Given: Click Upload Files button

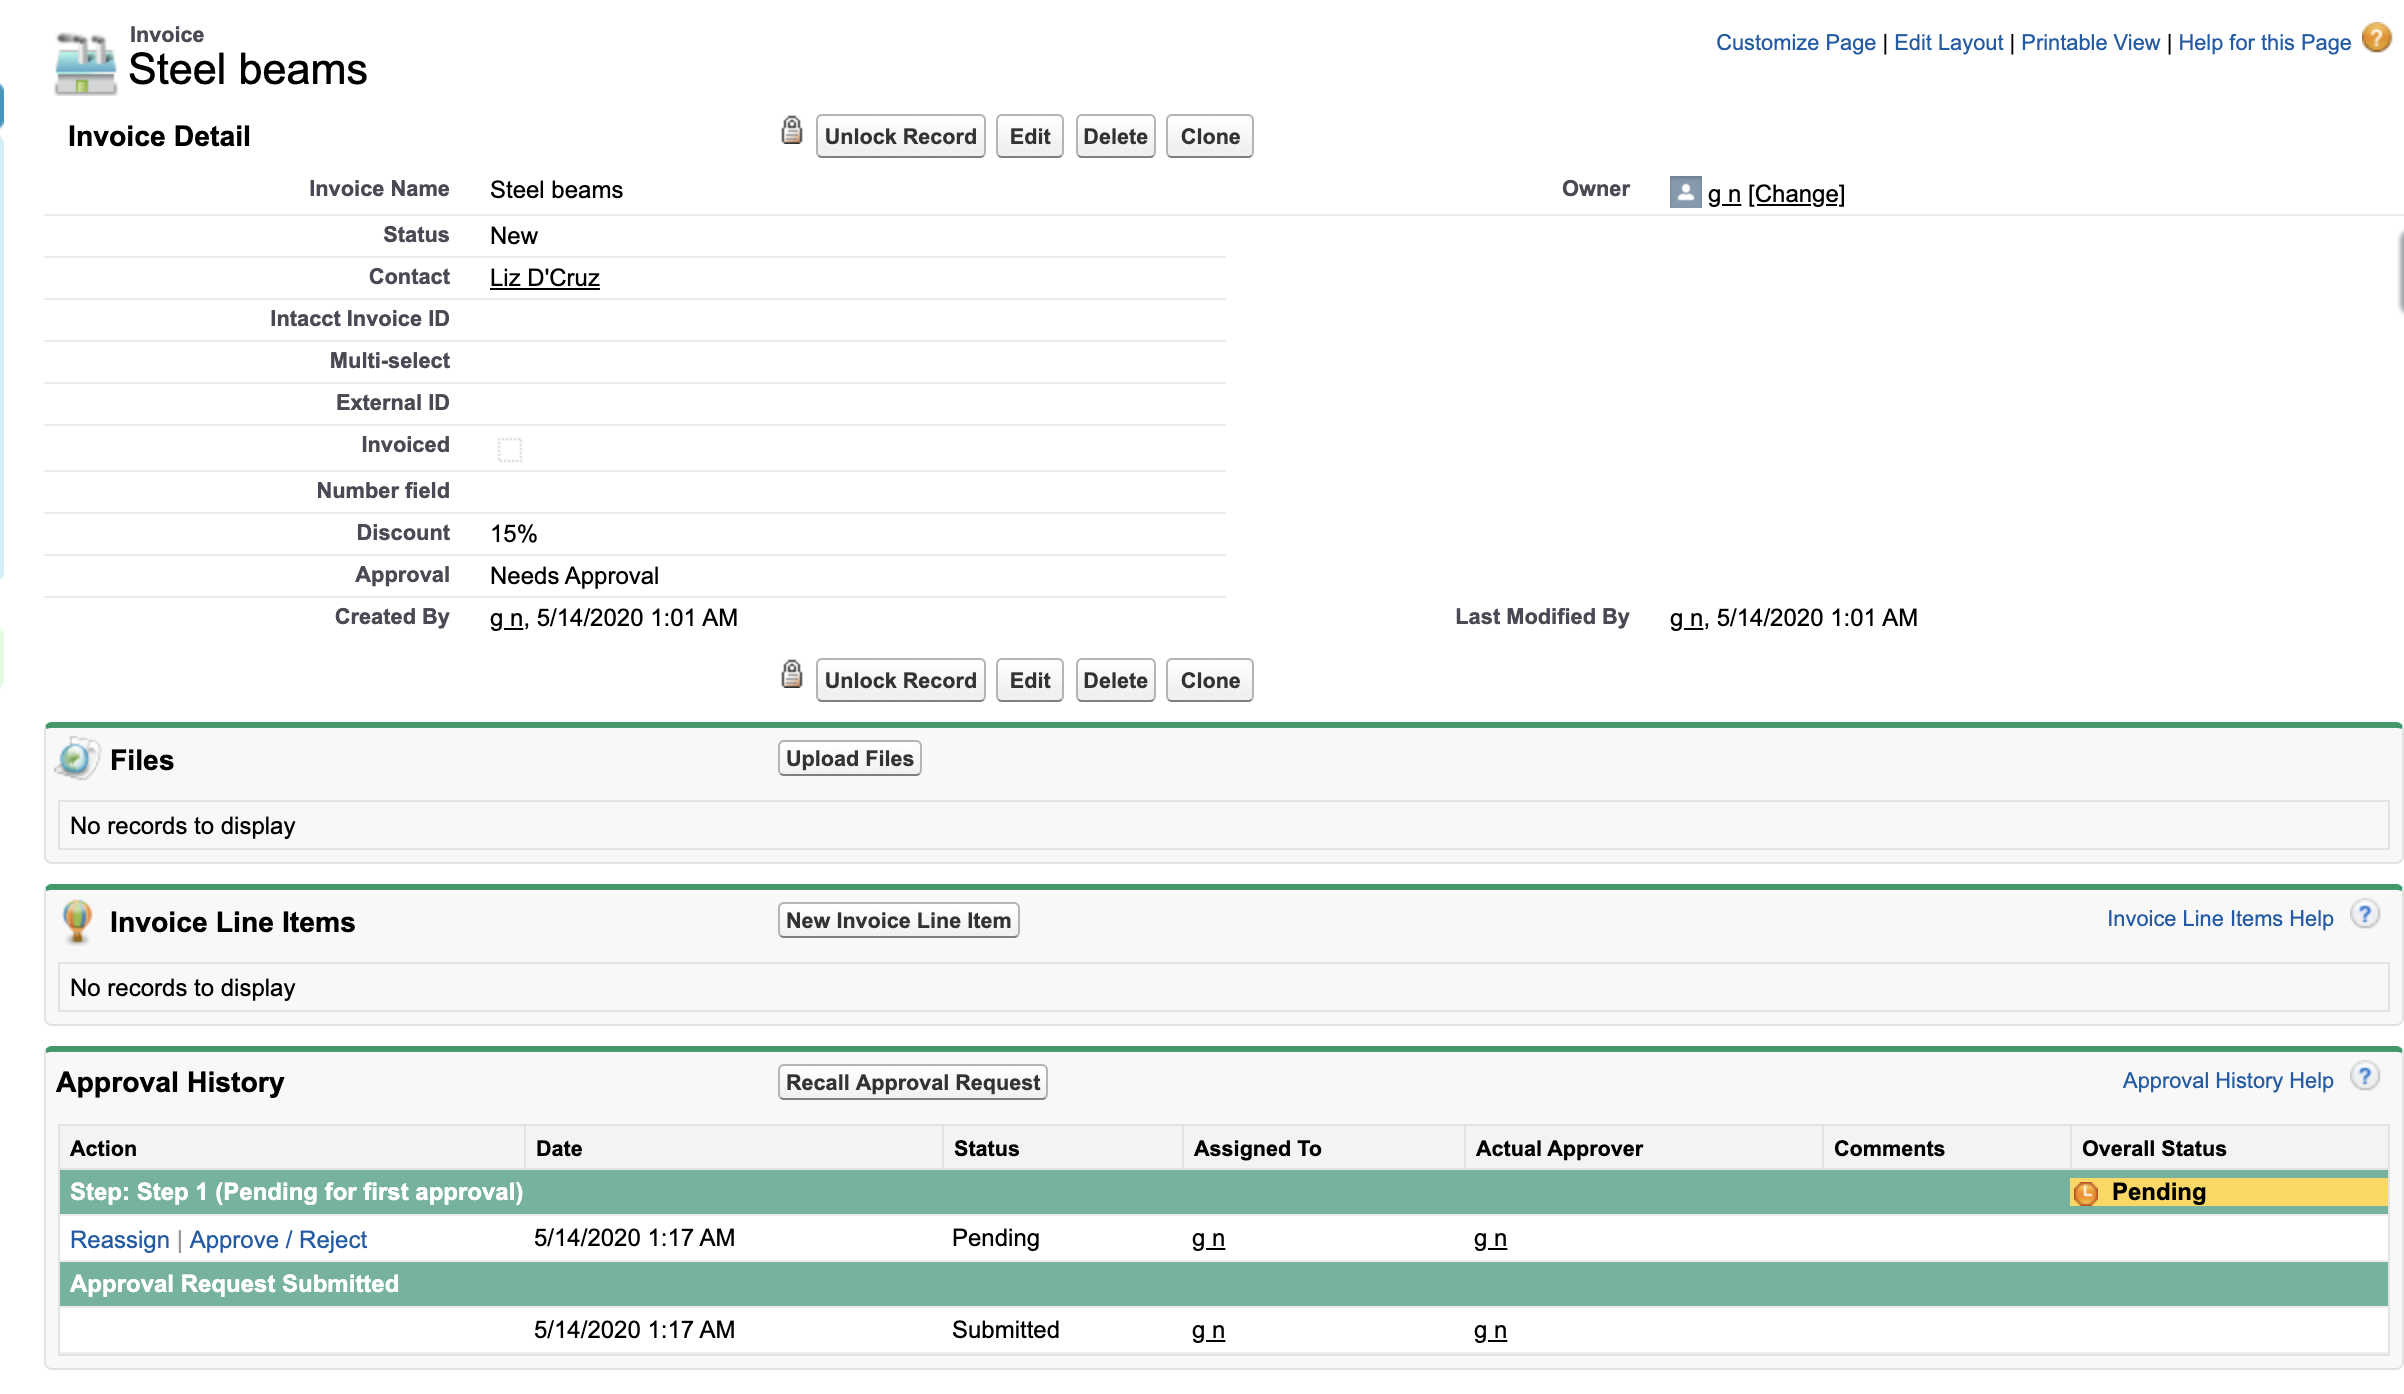Looking at the screenshot, I should (849, 758).
